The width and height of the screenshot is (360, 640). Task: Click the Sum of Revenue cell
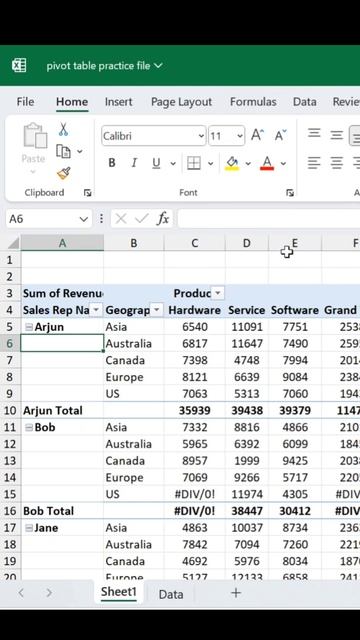pos(62,293)
